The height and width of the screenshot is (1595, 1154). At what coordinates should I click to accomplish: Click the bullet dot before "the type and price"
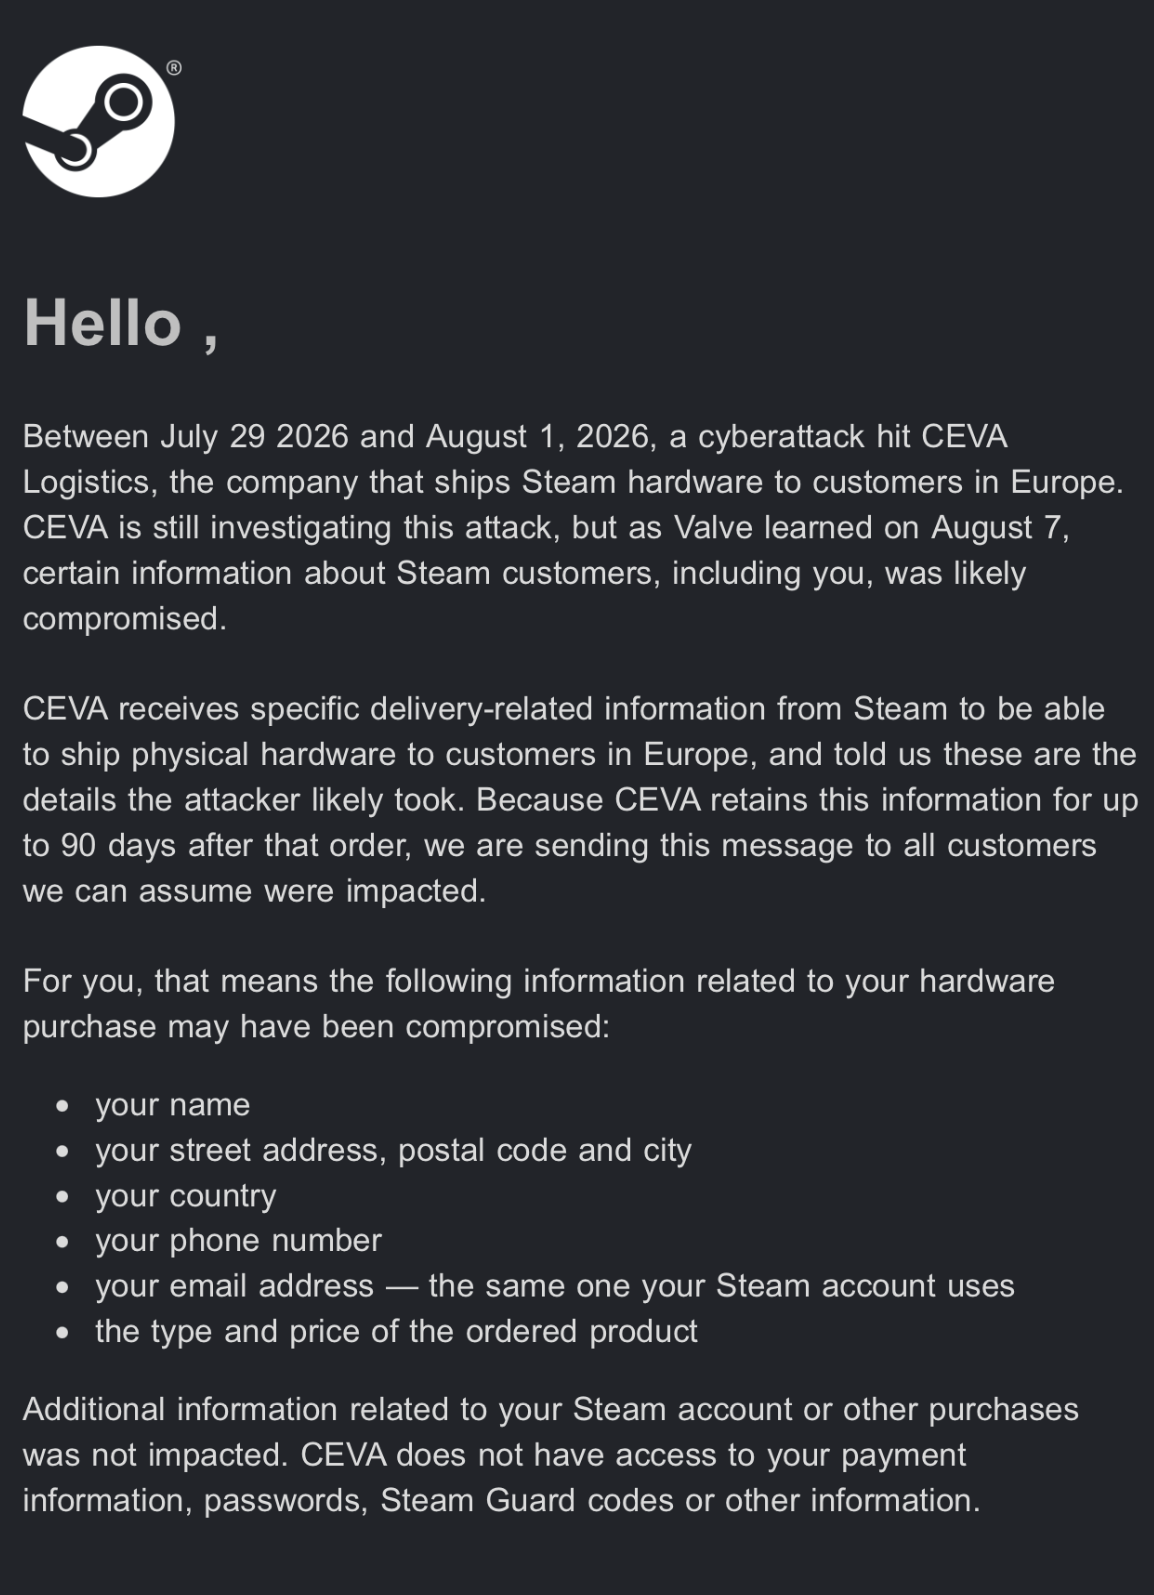[x=63, y=1333]
